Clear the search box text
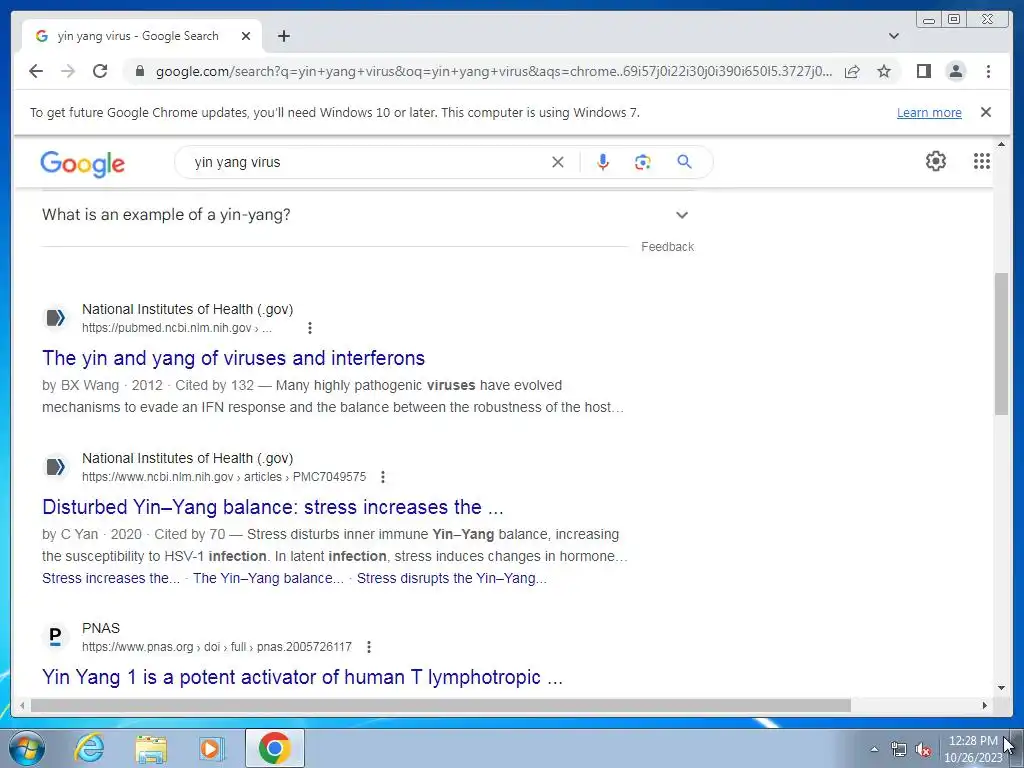Viewport: 1024px width, 768px height. tap(558, 162)
